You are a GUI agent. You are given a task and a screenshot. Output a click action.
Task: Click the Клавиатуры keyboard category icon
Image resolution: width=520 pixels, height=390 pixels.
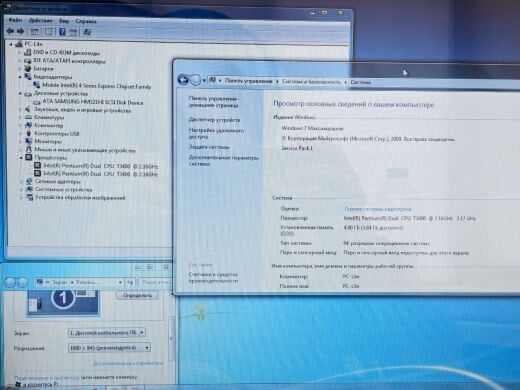pyautogui.click(x=28, y=117)
